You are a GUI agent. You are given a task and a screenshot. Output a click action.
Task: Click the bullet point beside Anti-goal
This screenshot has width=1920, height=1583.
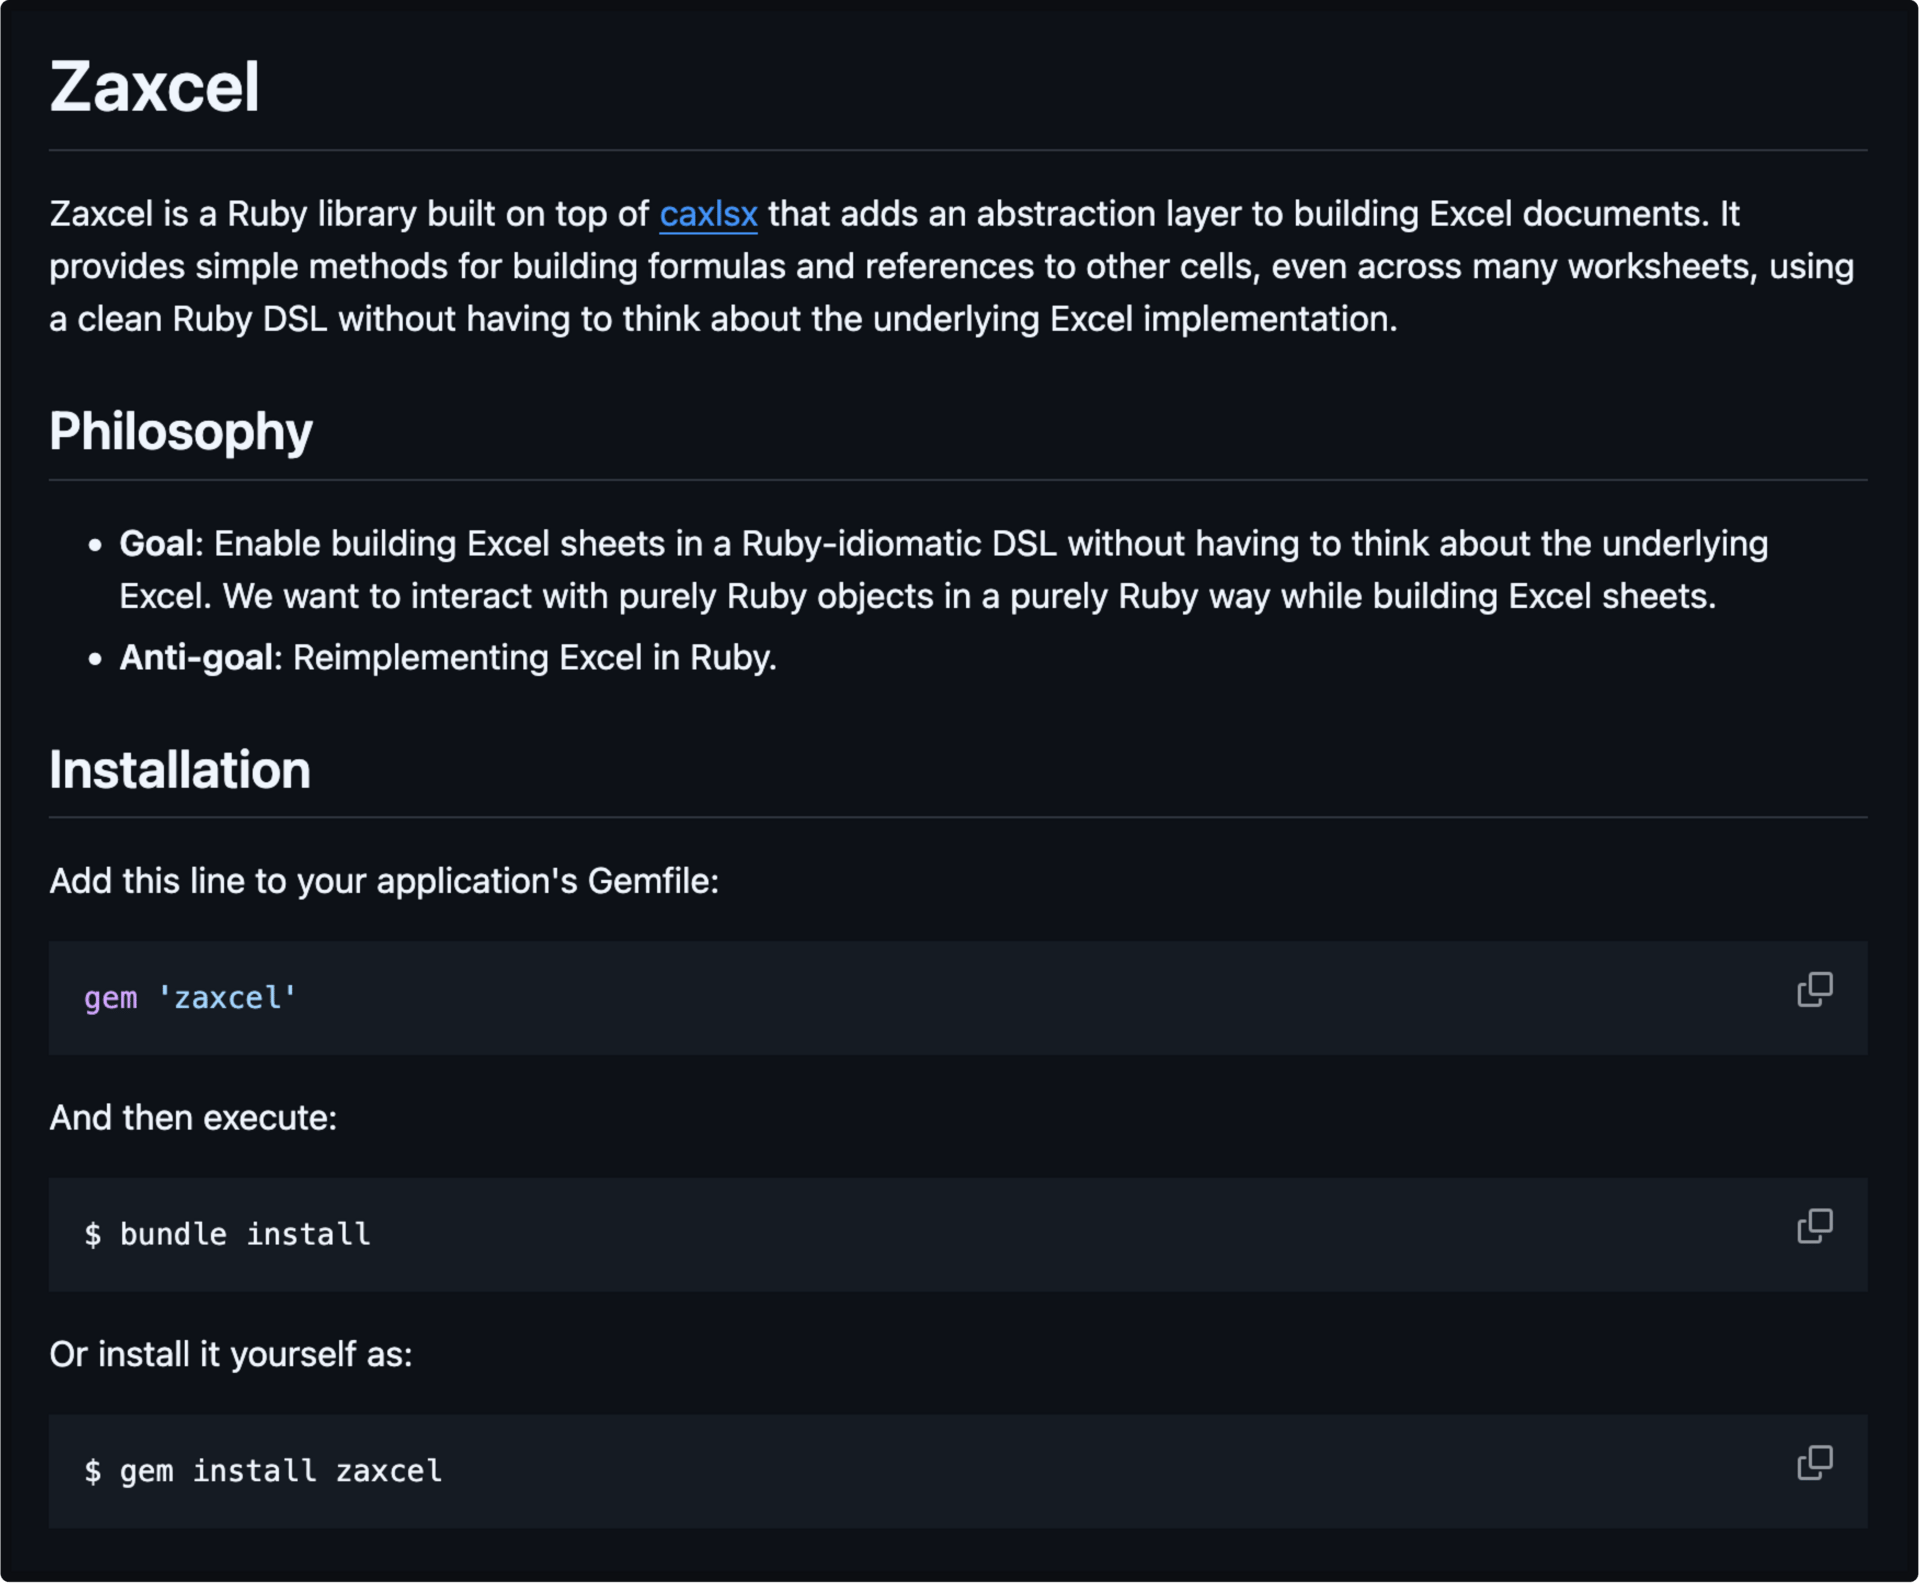pos(95,659)
